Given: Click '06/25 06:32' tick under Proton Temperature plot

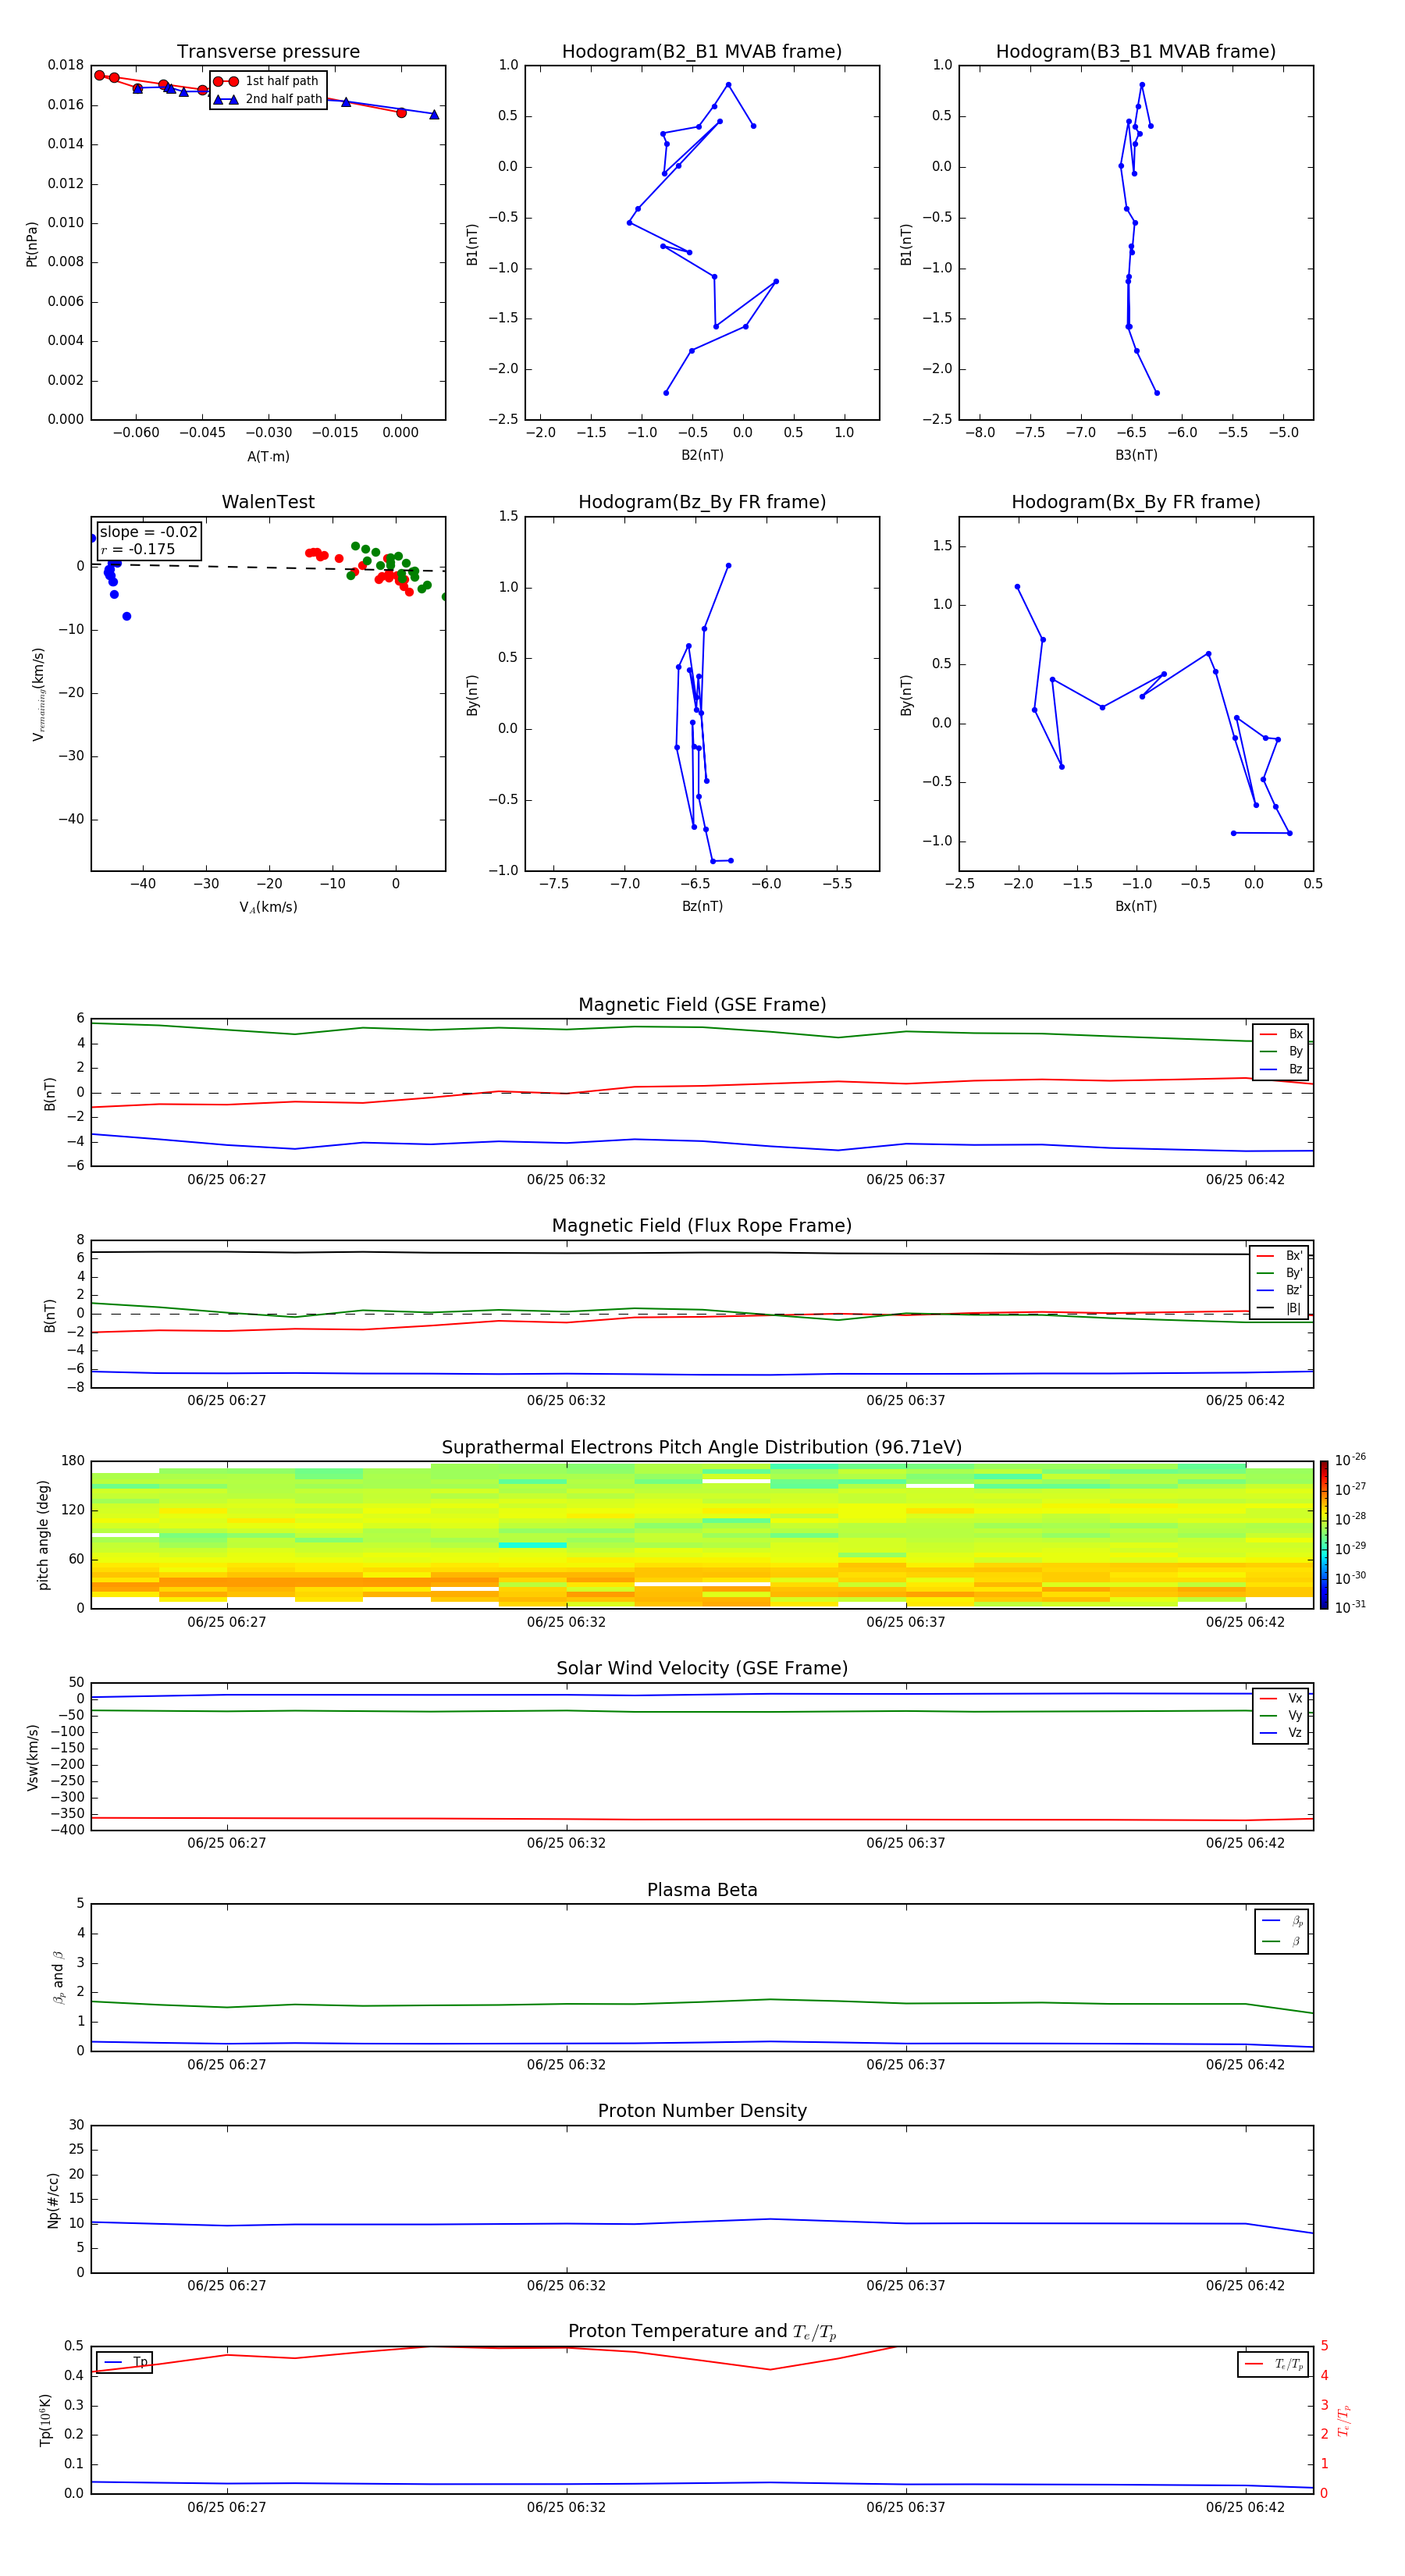Looking at the screenshot, I should coord(566,2507).
